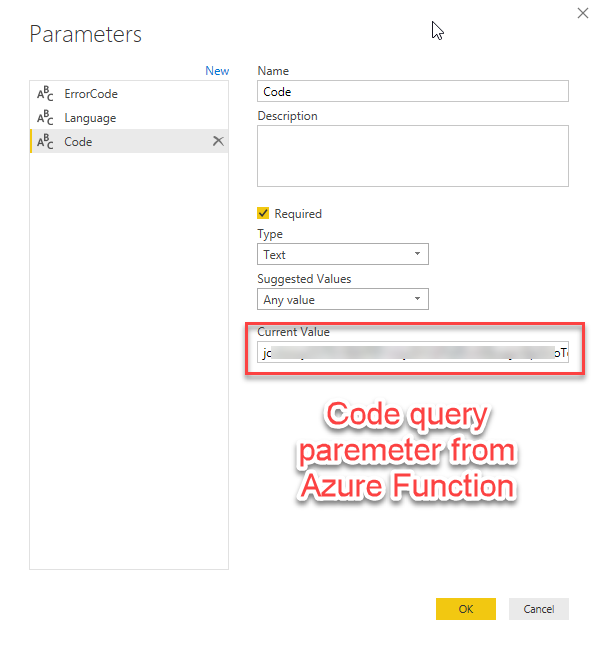This screenshot has height=649, width=599.
Task: Click the ABC text-type icon beside Language
Action: click(45, 118)
